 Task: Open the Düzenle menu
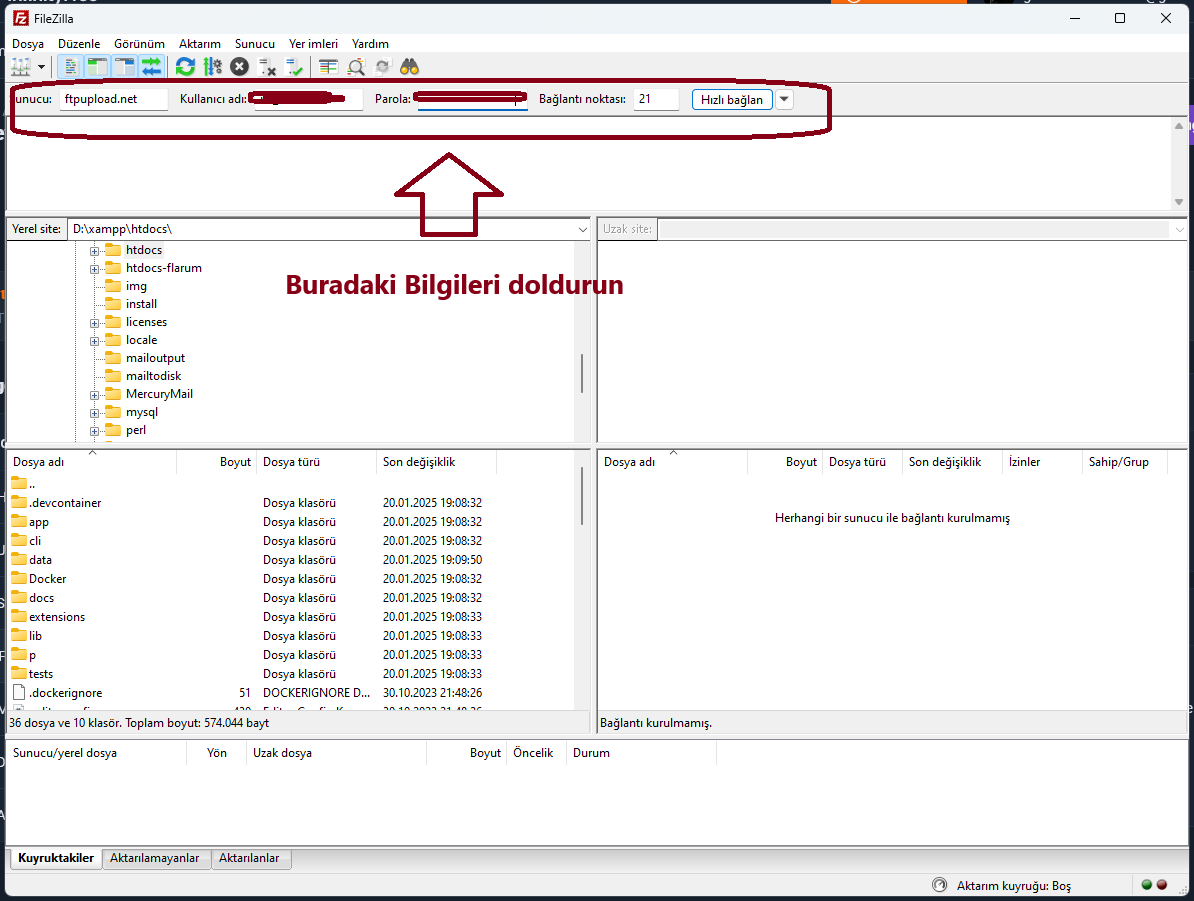[x=79, y=44]
